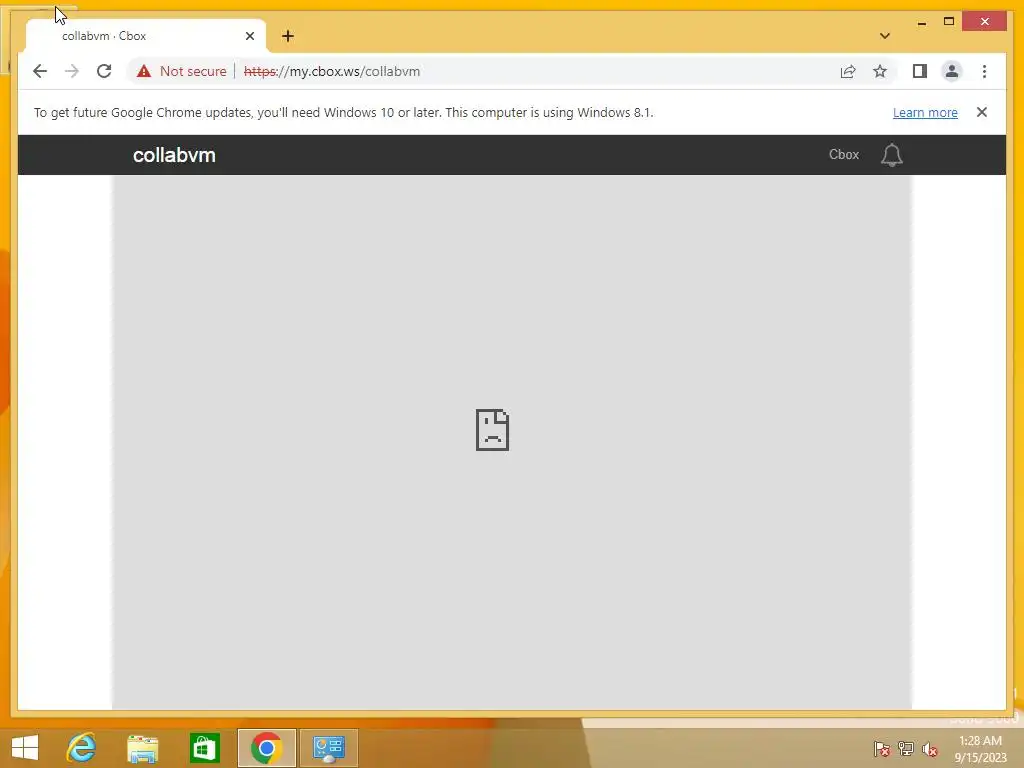Open Chrome three-dot menu
Image resolution: width=1024 pixels, height=768 pixels.
point(984,71)
